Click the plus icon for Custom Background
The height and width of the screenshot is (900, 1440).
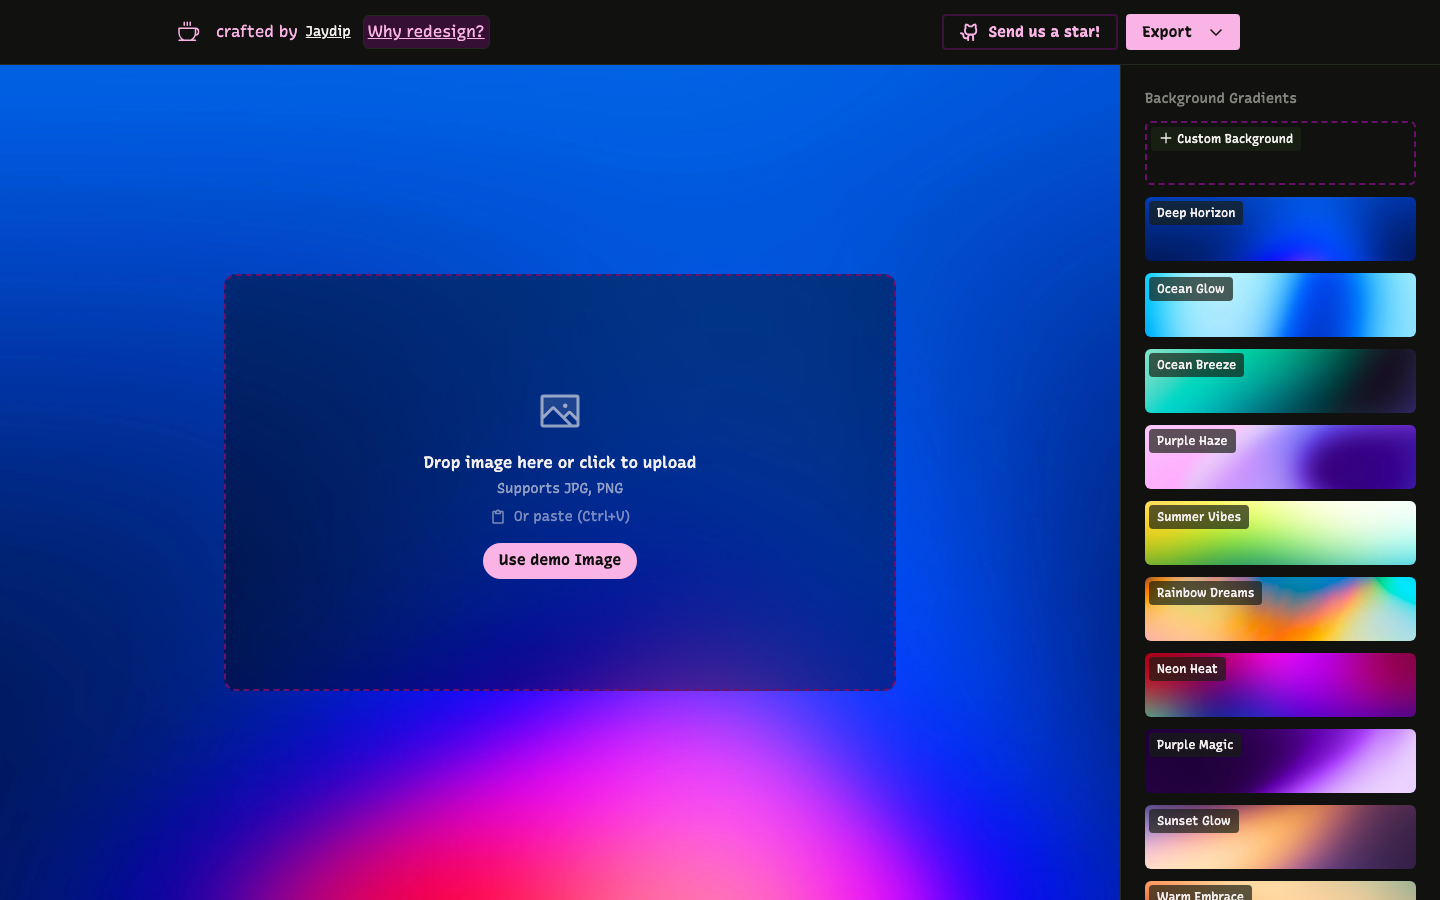(x=1165, y=139)
